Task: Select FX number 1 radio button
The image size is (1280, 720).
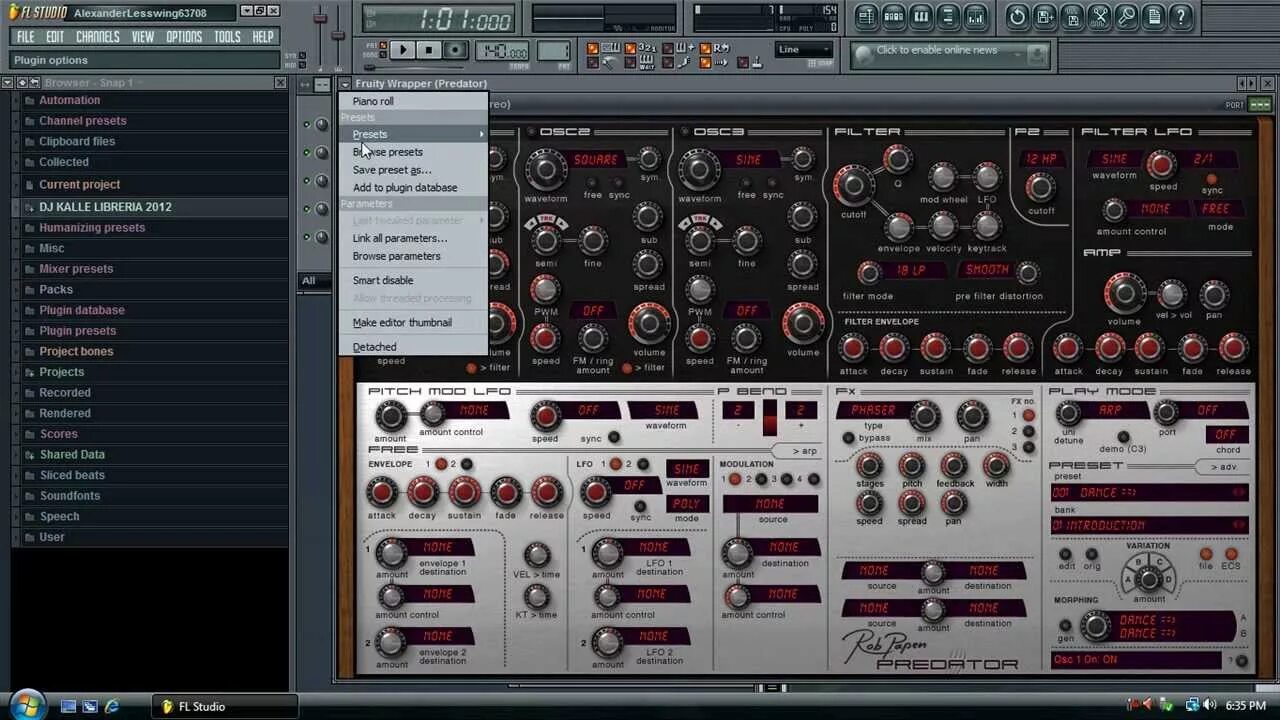Action: click(x=1028, y=415)
